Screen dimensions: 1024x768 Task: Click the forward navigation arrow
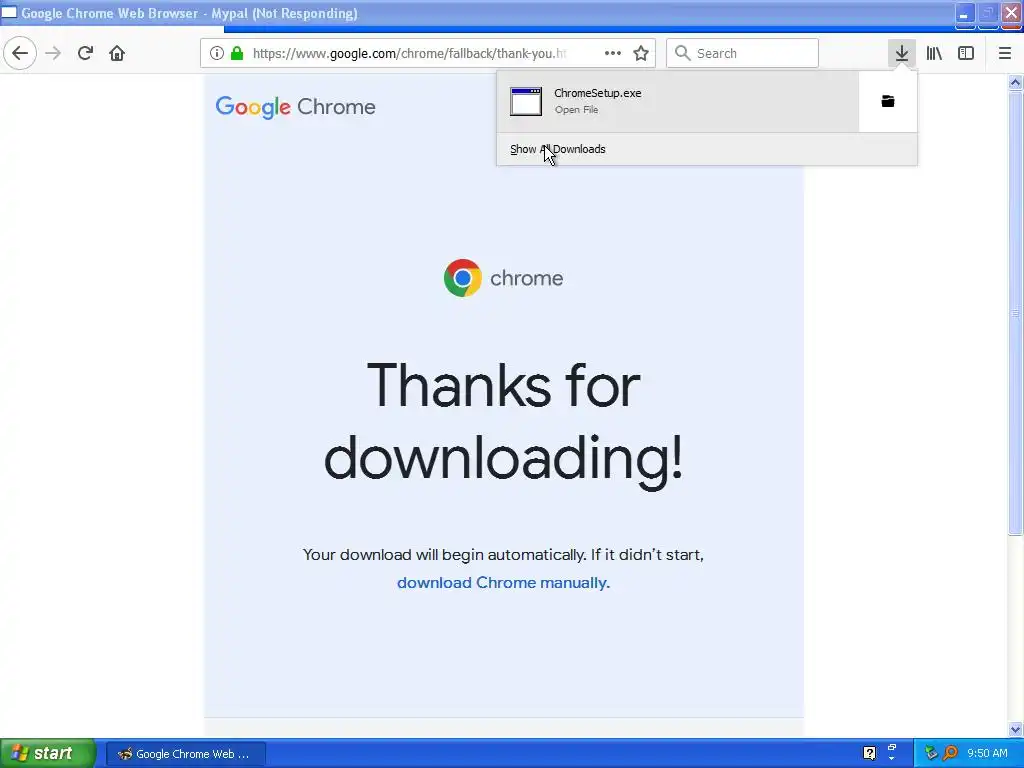[53, 53]
